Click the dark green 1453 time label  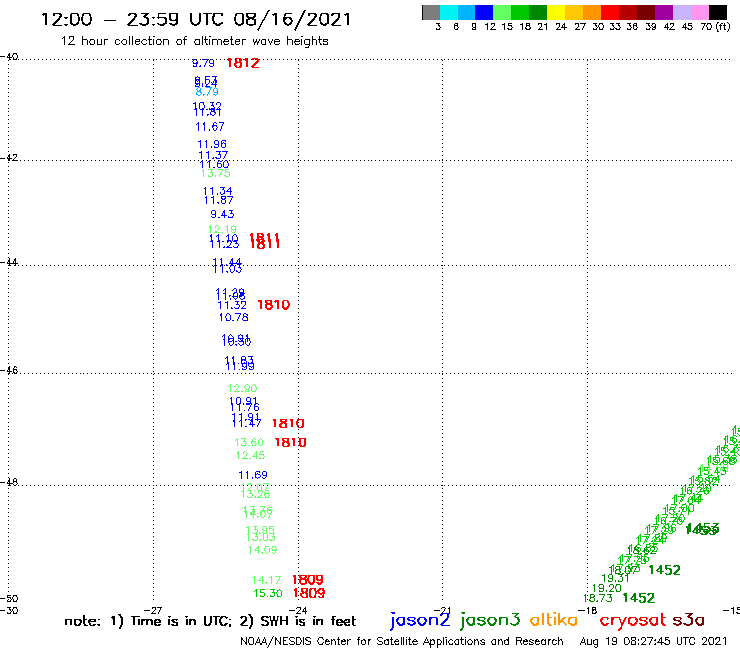click(702, 529)
